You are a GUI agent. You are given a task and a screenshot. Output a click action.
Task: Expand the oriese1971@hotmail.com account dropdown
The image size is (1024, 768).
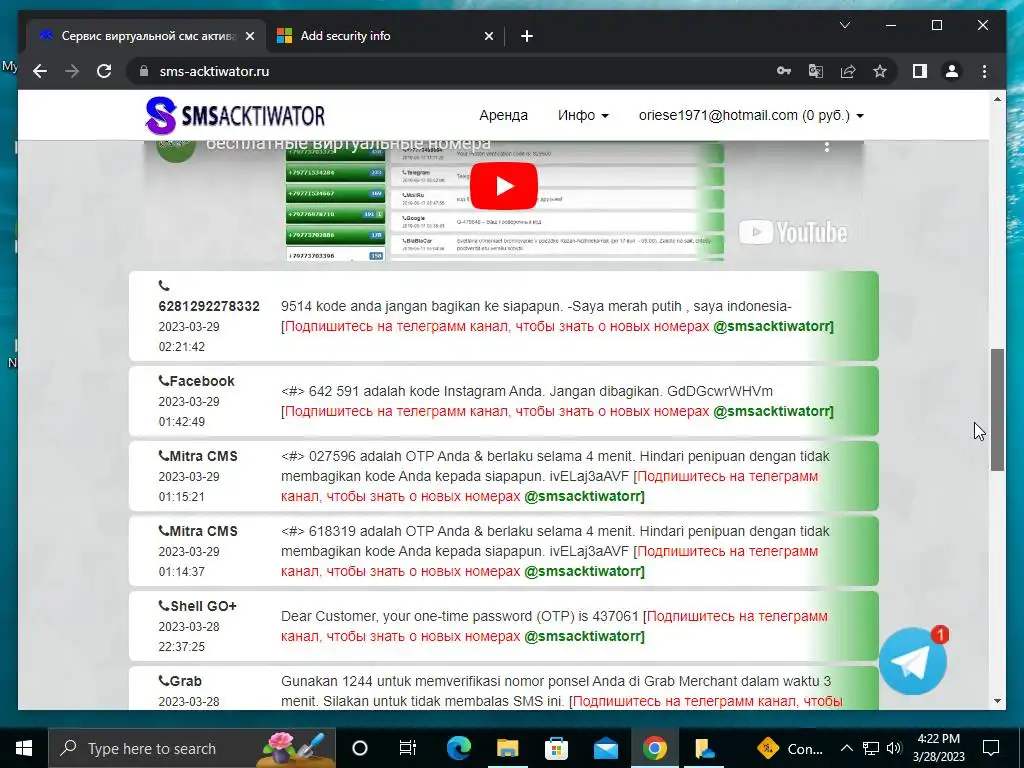(751, 115)
